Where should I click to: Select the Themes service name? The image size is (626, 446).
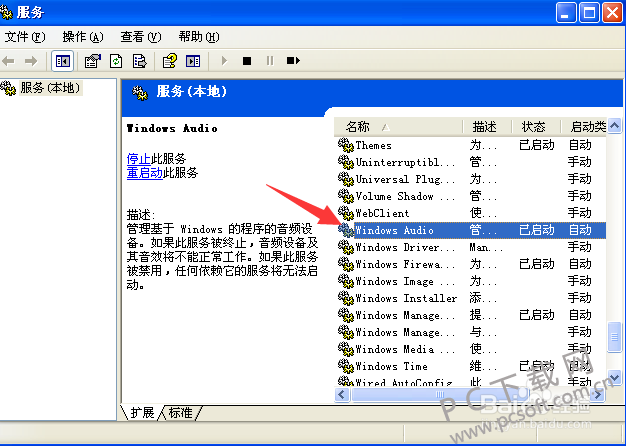pos(373,145)
